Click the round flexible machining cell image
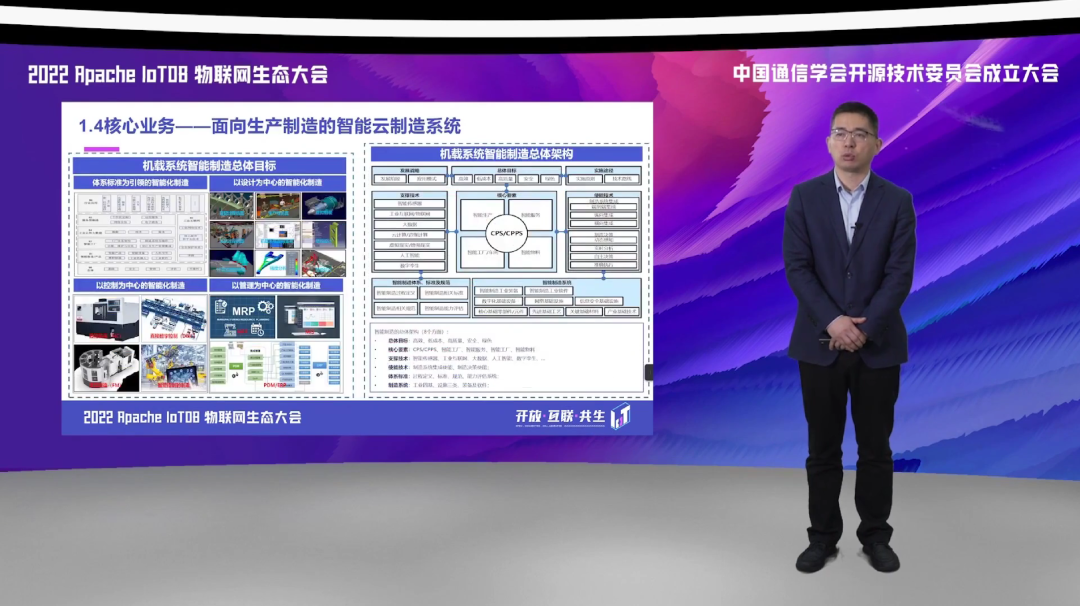This screenshot has width=1080, height=606. tap(107, 368)
